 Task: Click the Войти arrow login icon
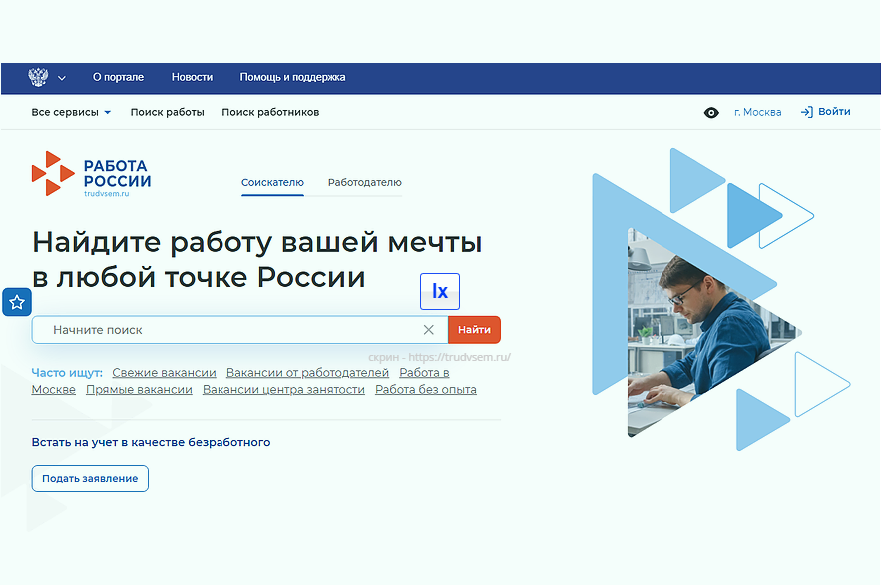(805, 112)
